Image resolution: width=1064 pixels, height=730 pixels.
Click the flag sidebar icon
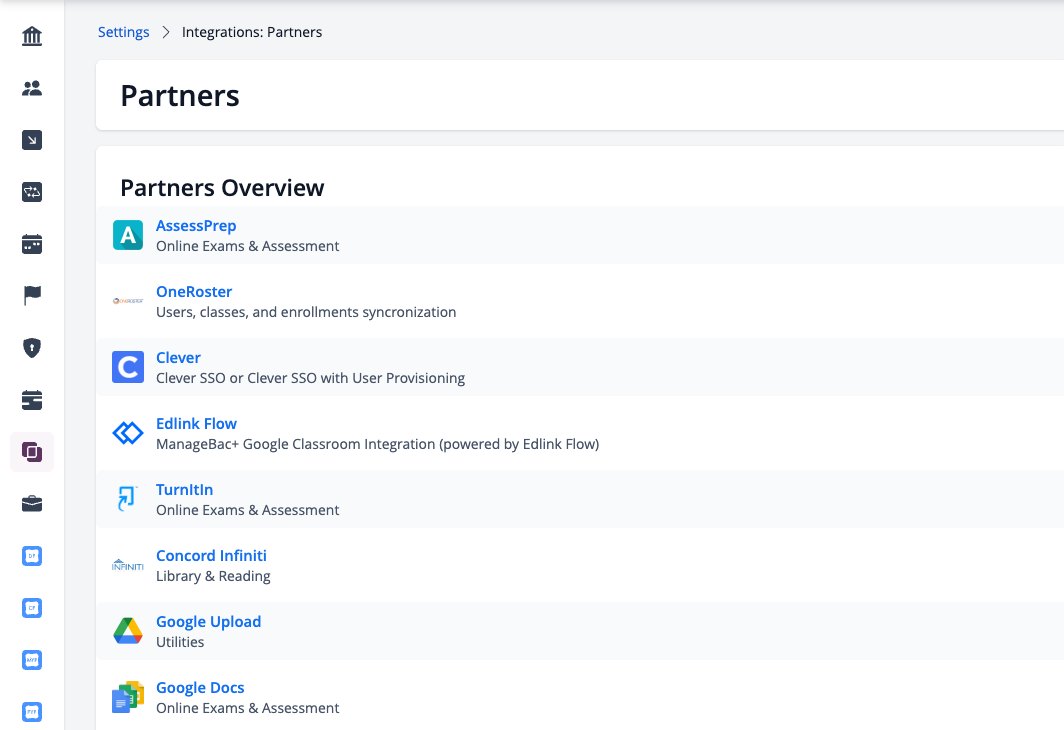(x=32, y=296)
